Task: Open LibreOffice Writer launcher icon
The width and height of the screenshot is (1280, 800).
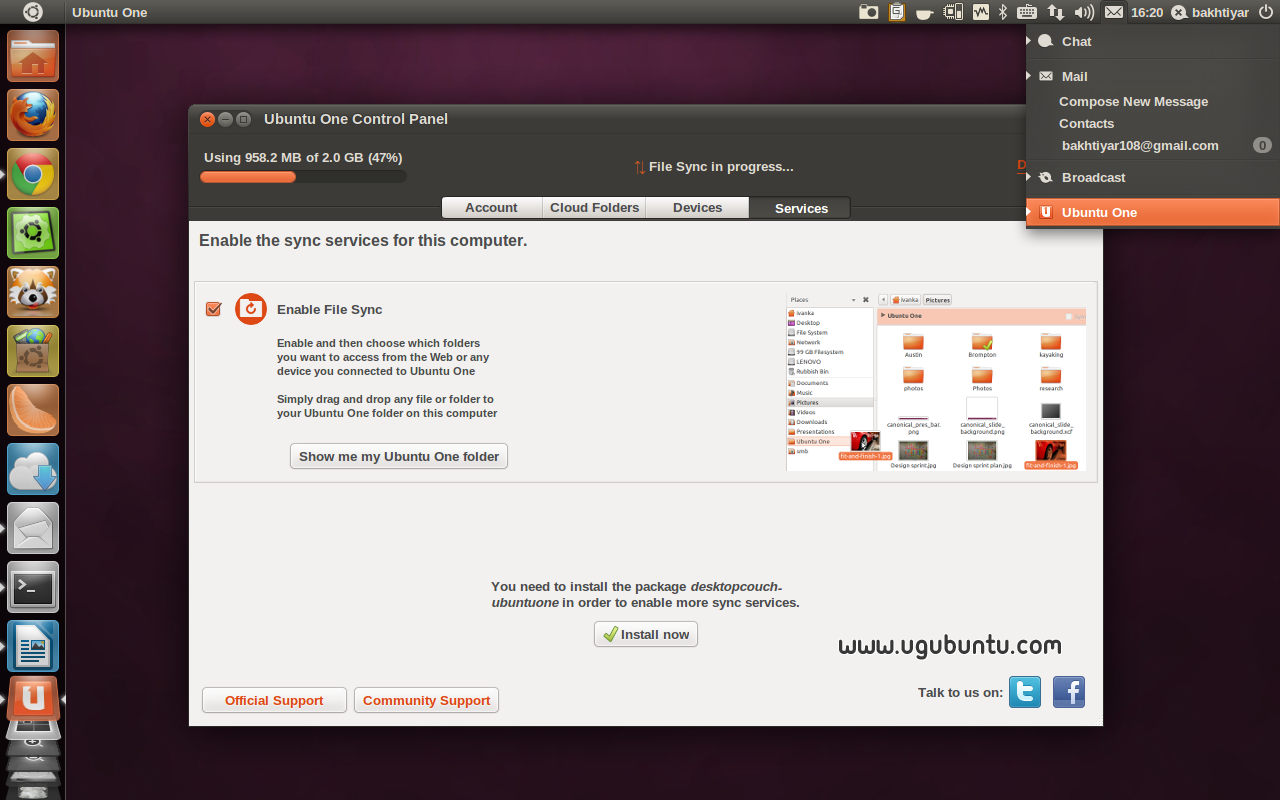Action: (33, 646)
